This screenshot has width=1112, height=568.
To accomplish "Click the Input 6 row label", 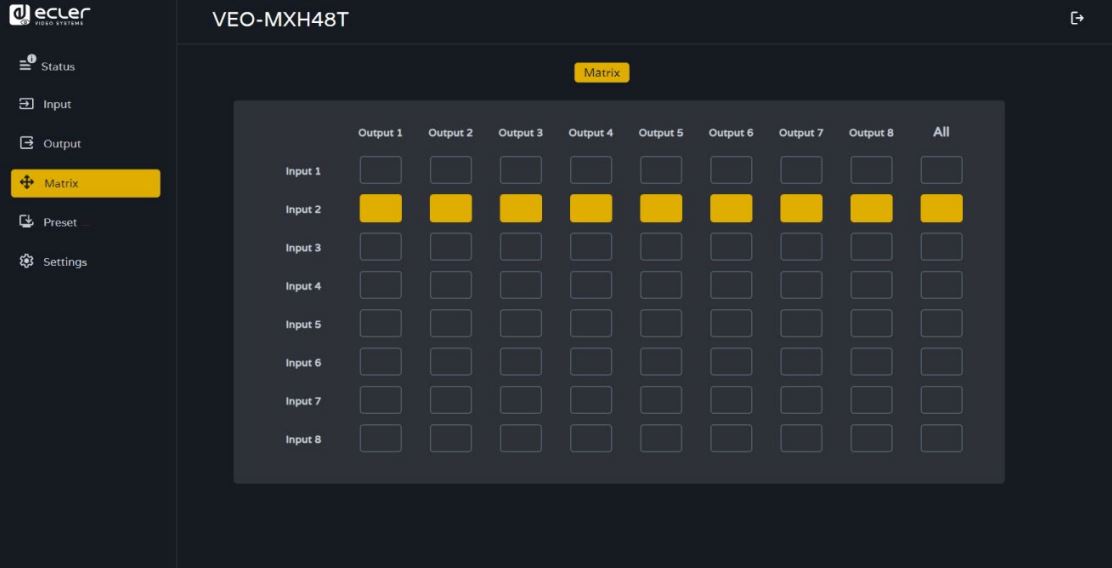I will point(303,362).
